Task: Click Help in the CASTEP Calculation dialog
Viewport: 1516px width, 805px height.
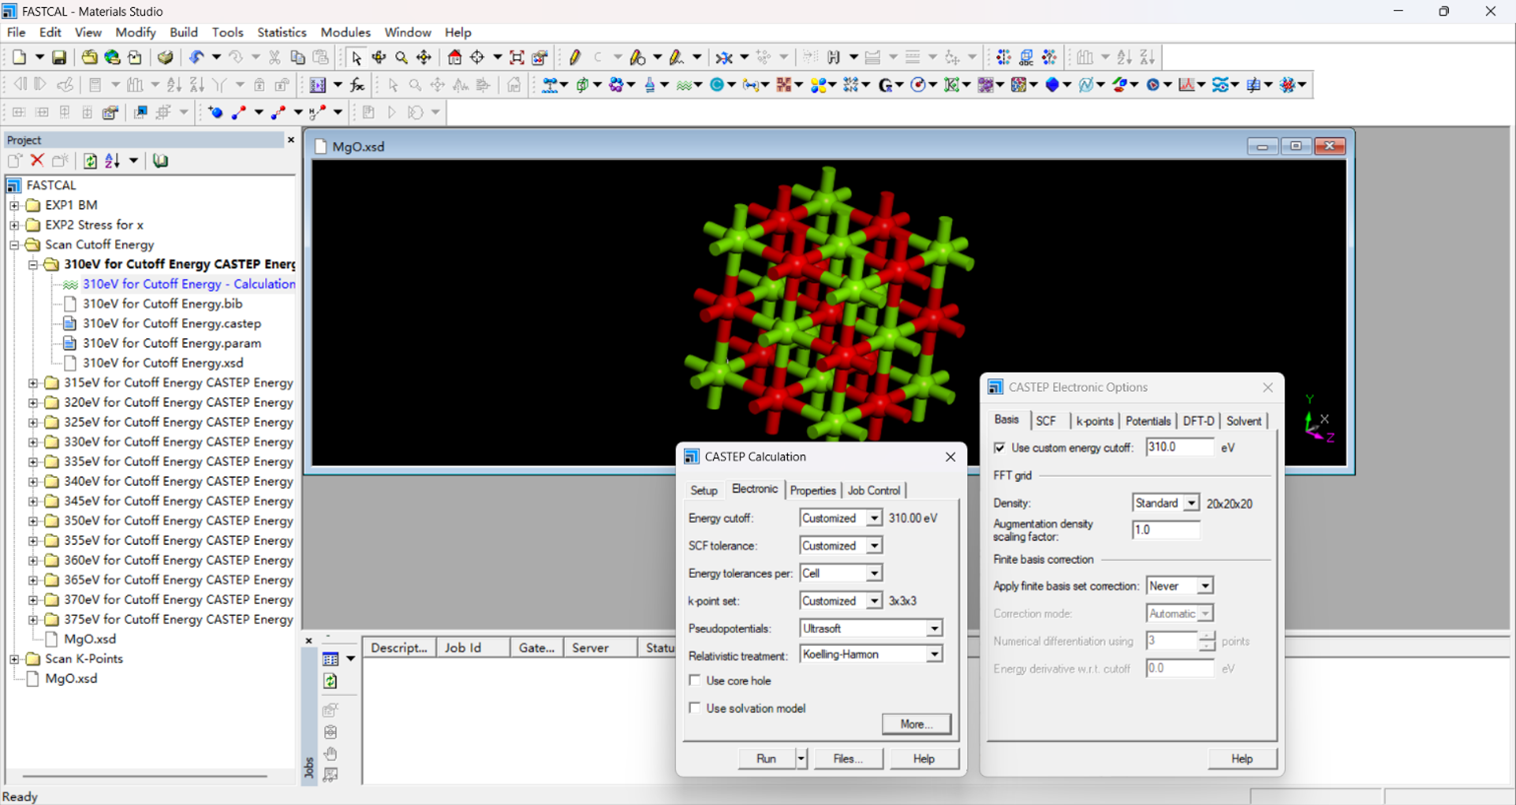Action: click(923, 759)
